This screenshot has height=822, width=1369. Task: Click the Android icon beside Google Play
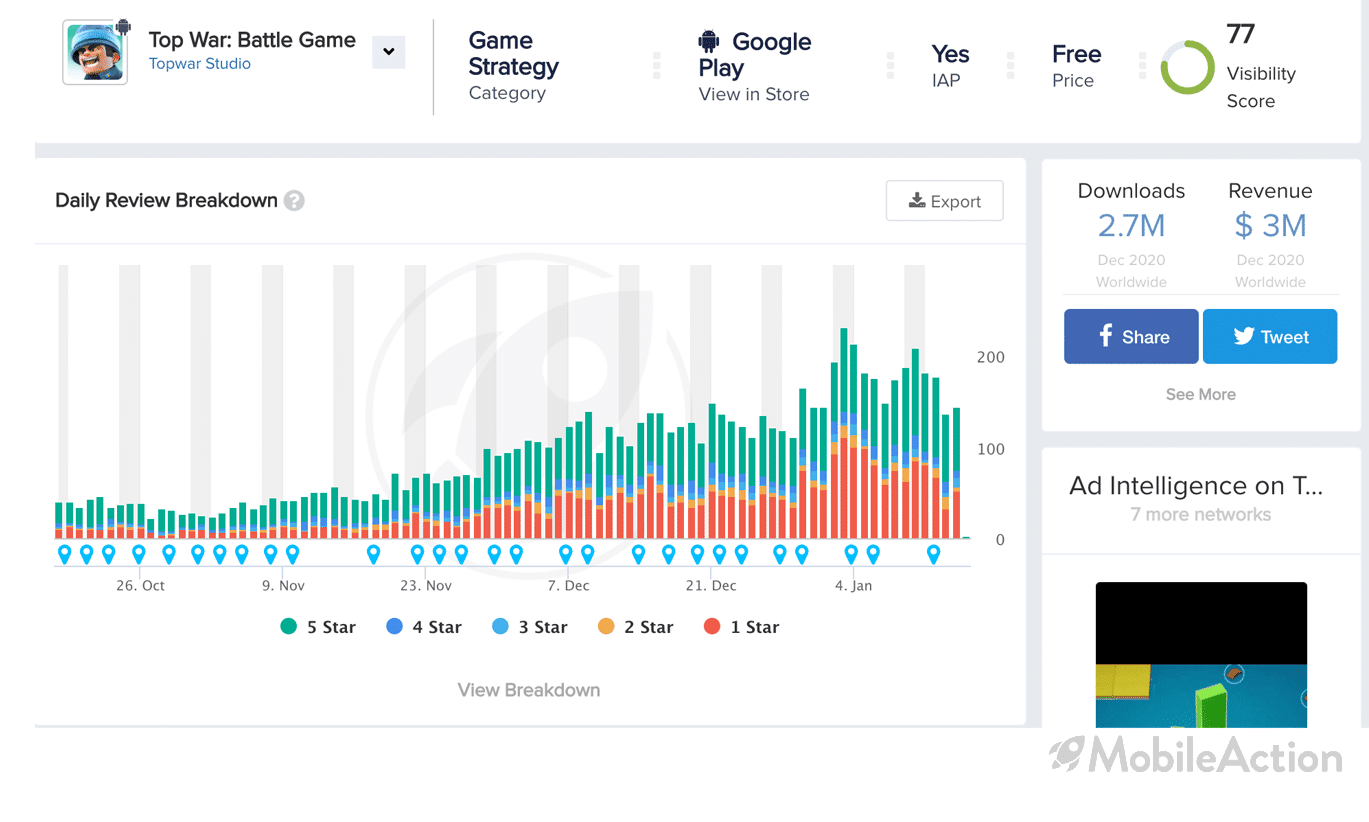[709, 42]
